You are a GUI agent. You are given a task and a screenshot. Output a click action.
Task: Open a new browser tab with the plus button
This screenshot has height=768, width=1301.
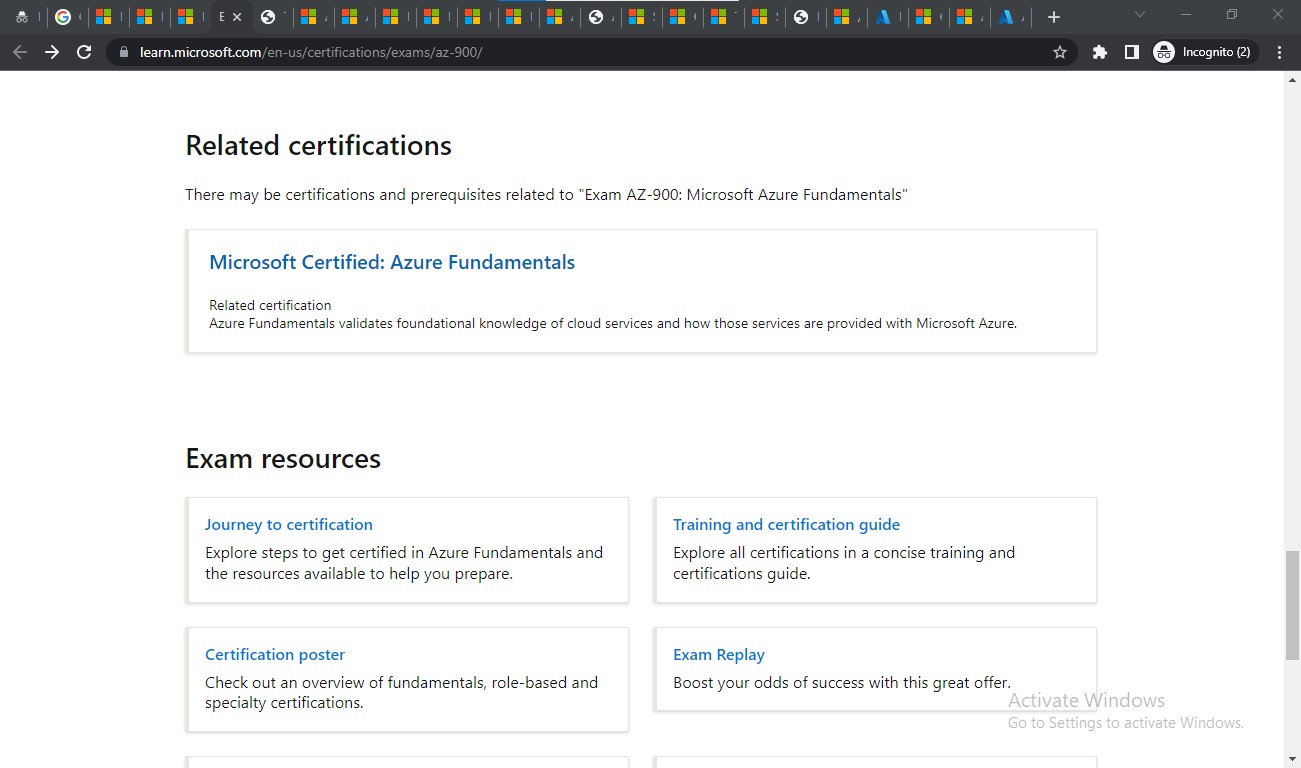click(x=1053, y=17)
